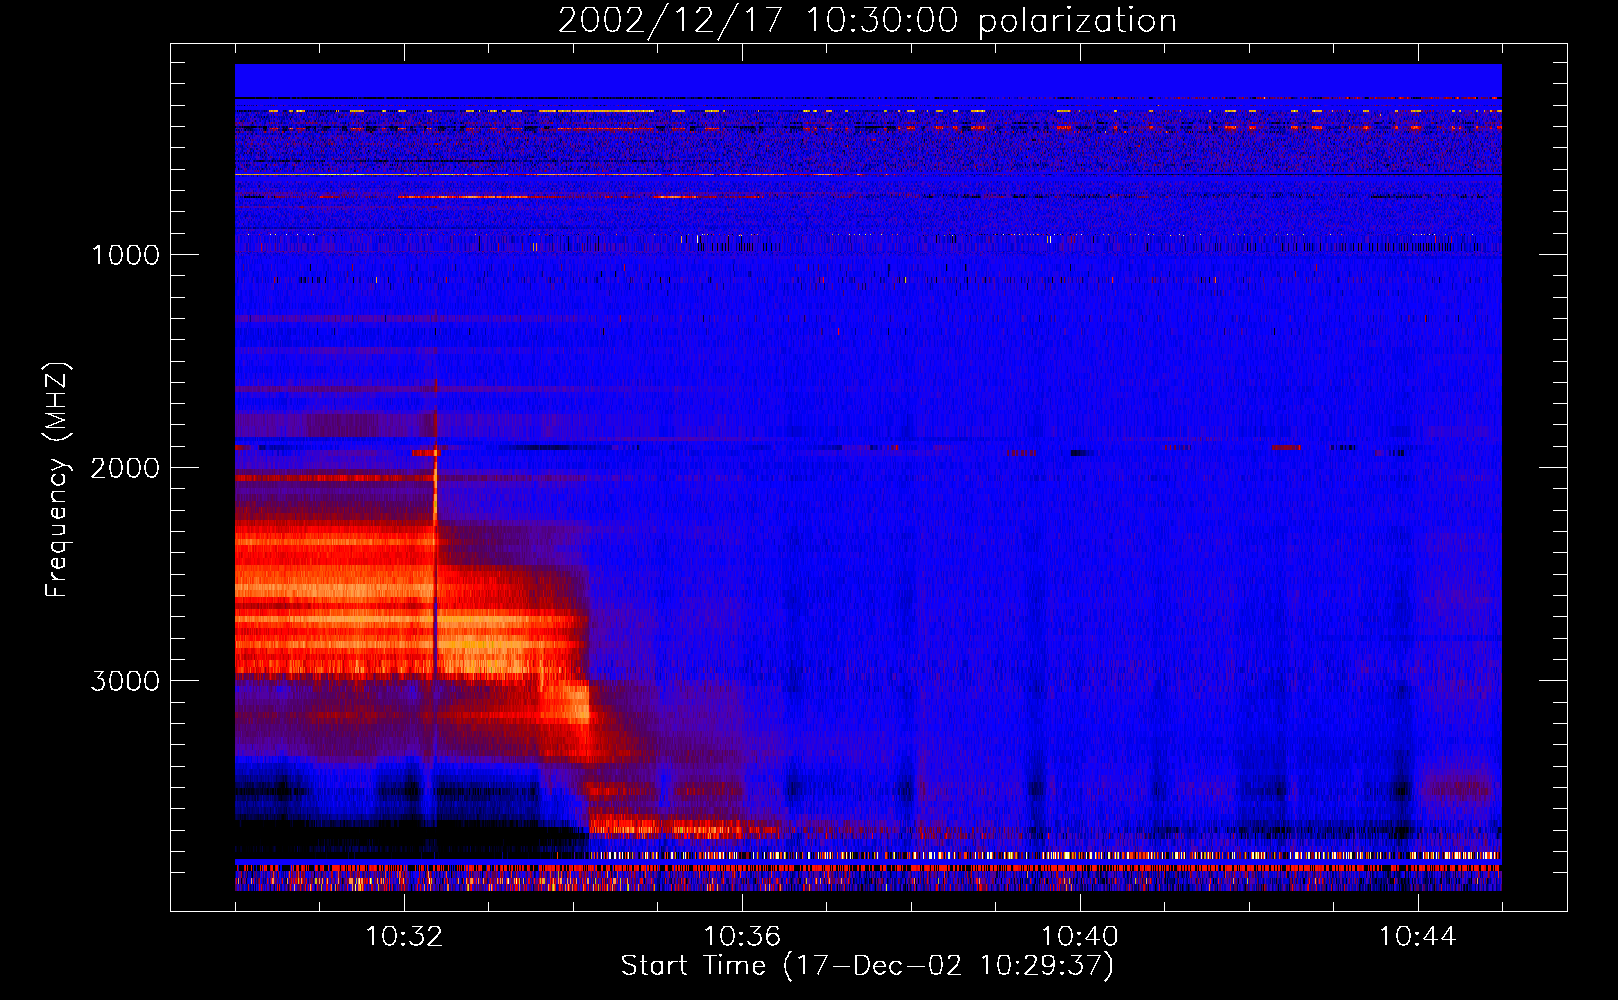The height and width of the screenshot is (1000, 1618).
Task: Click the "3000" frequency tick label
Action: coord(125,681)
